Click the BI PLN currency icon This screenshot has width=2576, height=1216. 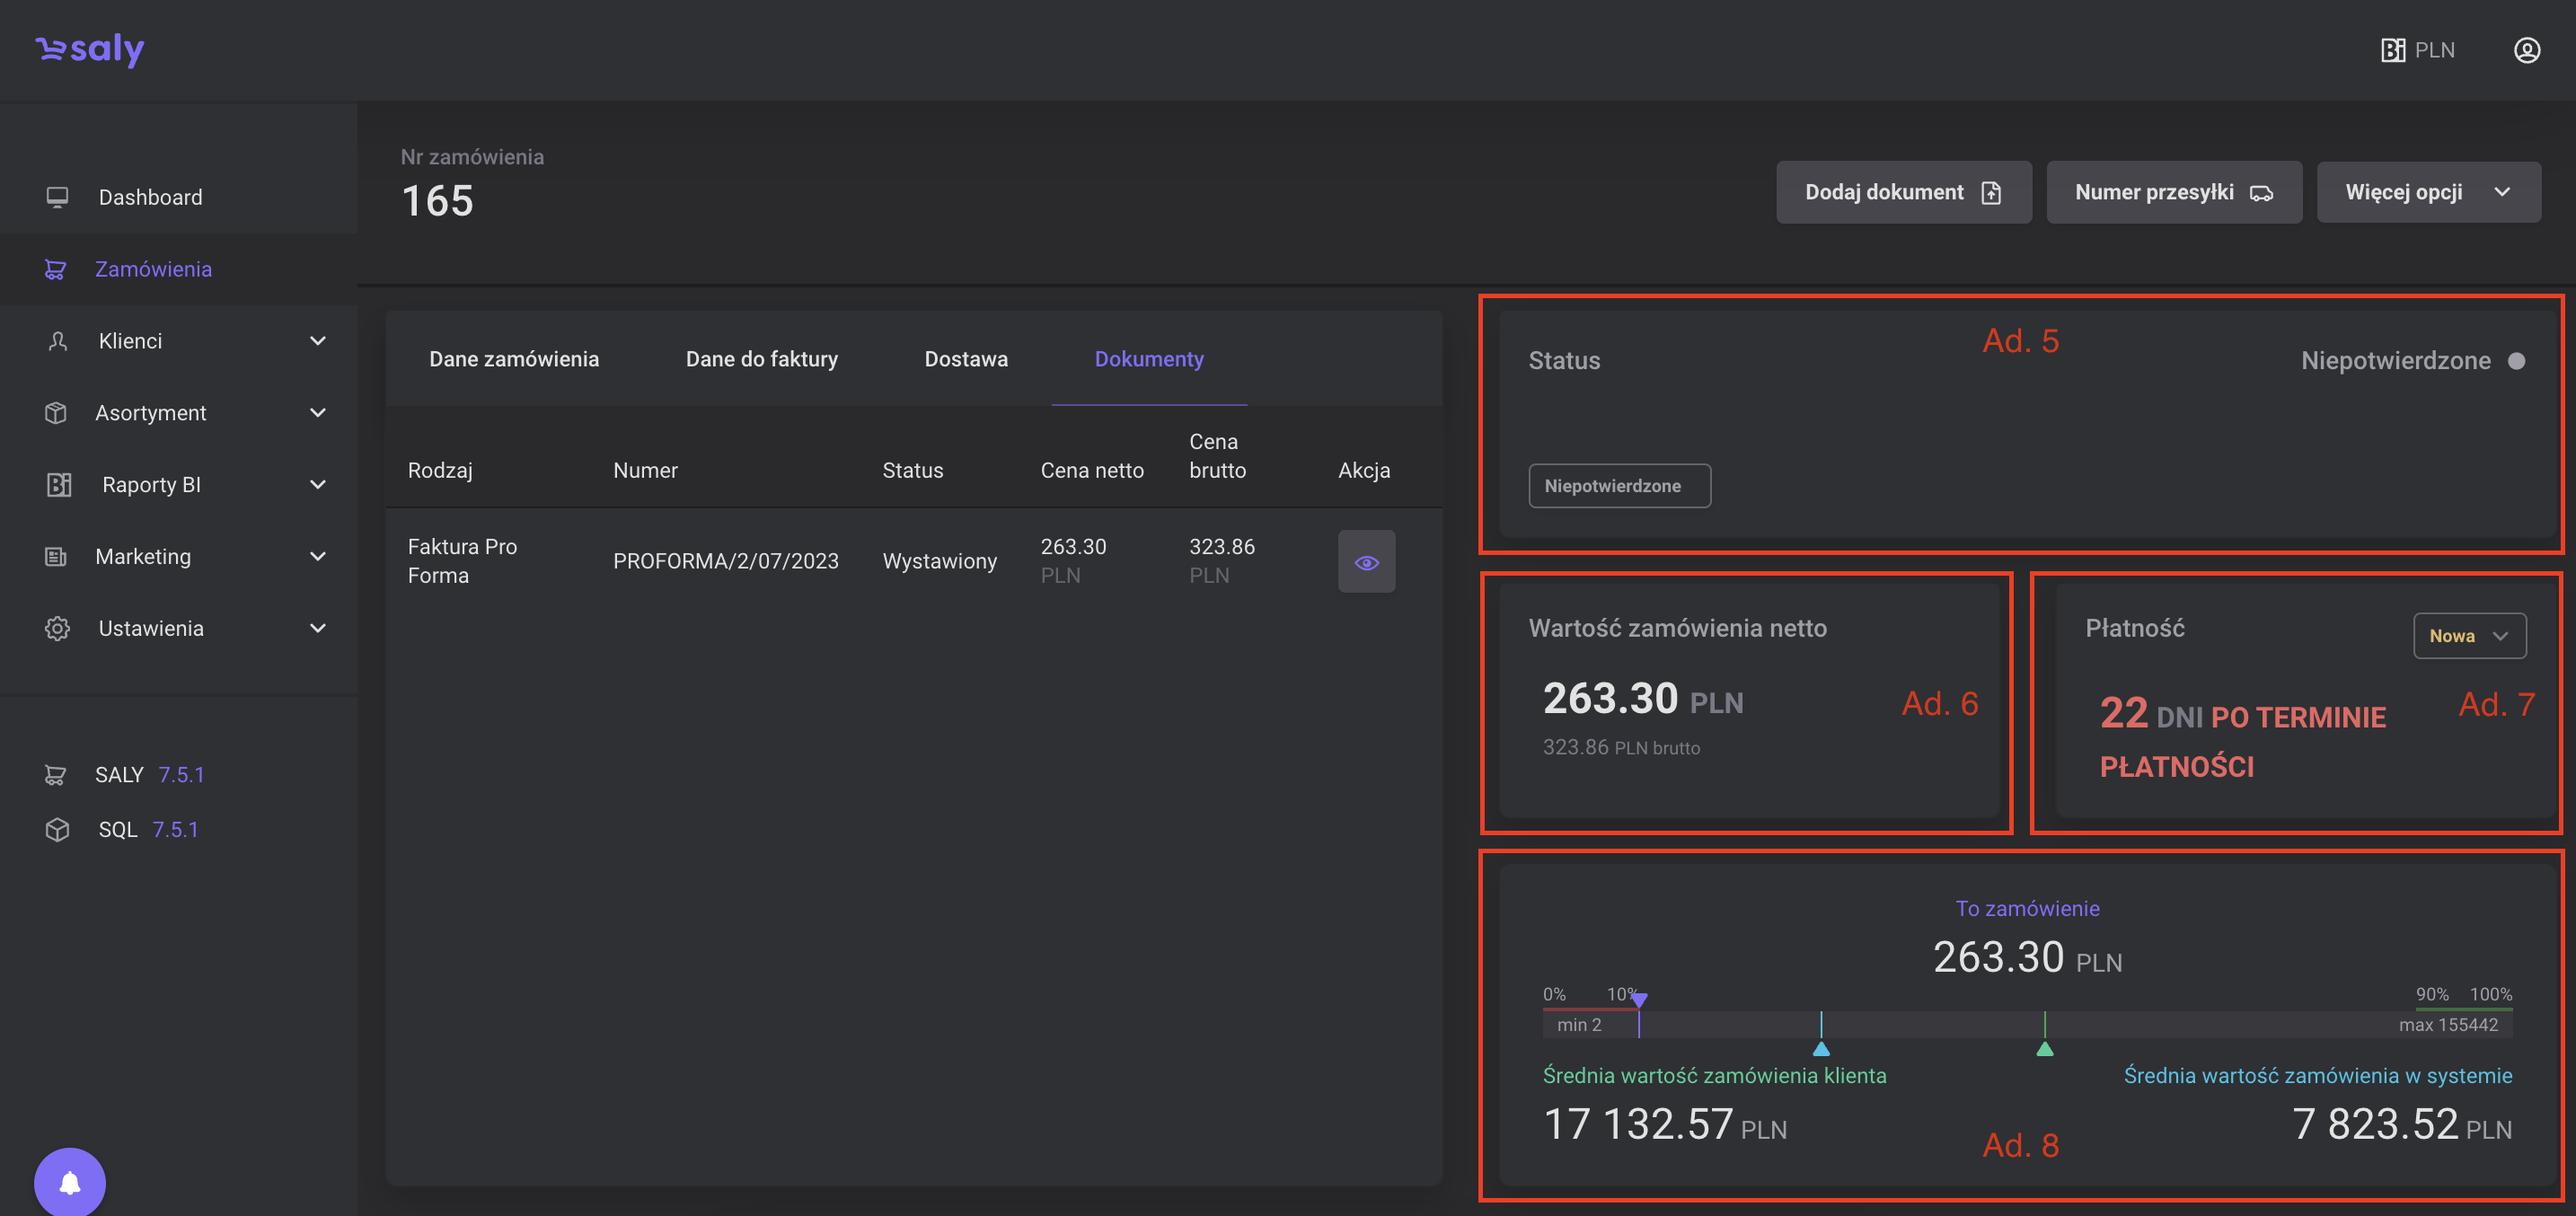pyautogui.click(x=2392, y=50)
